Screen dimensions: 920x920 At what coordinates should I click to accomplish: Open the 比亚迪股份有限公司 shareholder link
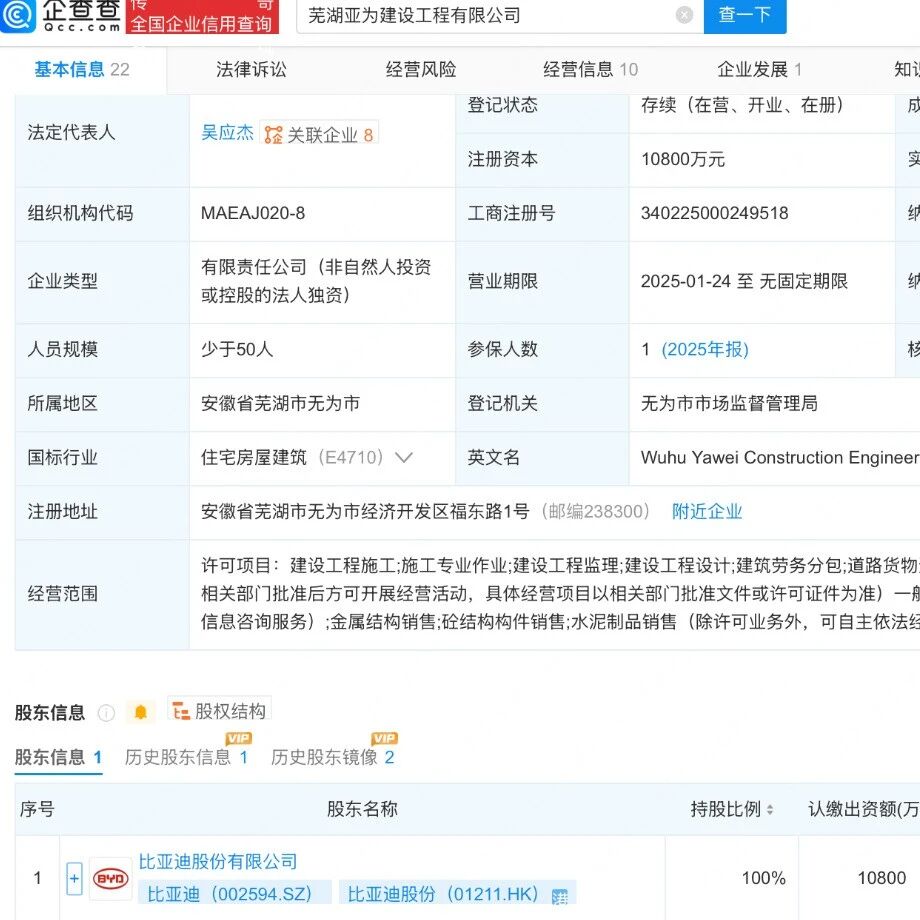[x=218, y=861]
